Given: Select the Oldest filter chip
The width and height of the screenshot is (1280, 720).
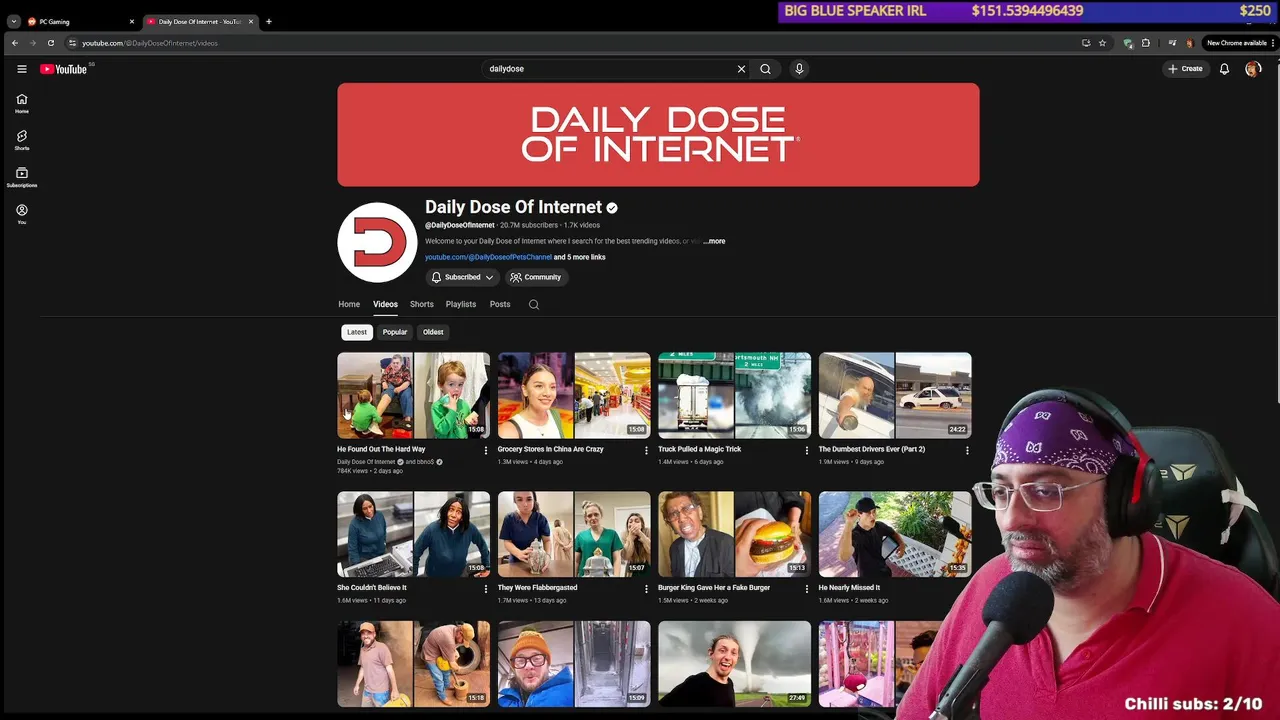Looking at the screenshot, I should pyautogui.click(x=433, y=332).
